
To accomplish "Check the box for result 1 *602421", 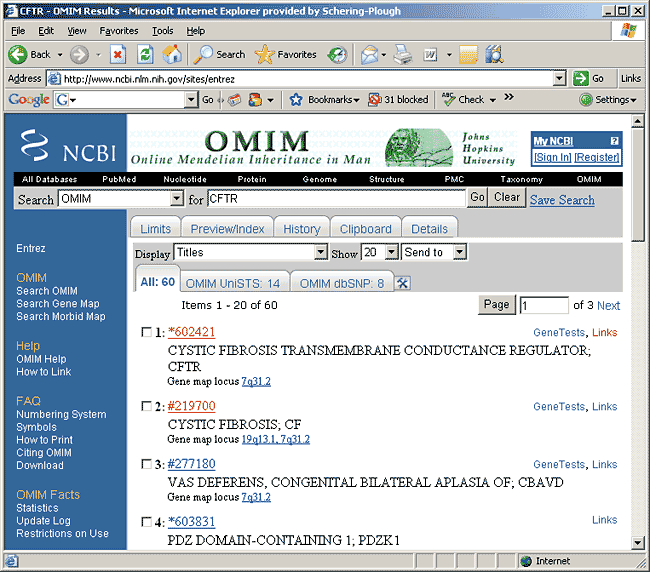I will [146, 332].
